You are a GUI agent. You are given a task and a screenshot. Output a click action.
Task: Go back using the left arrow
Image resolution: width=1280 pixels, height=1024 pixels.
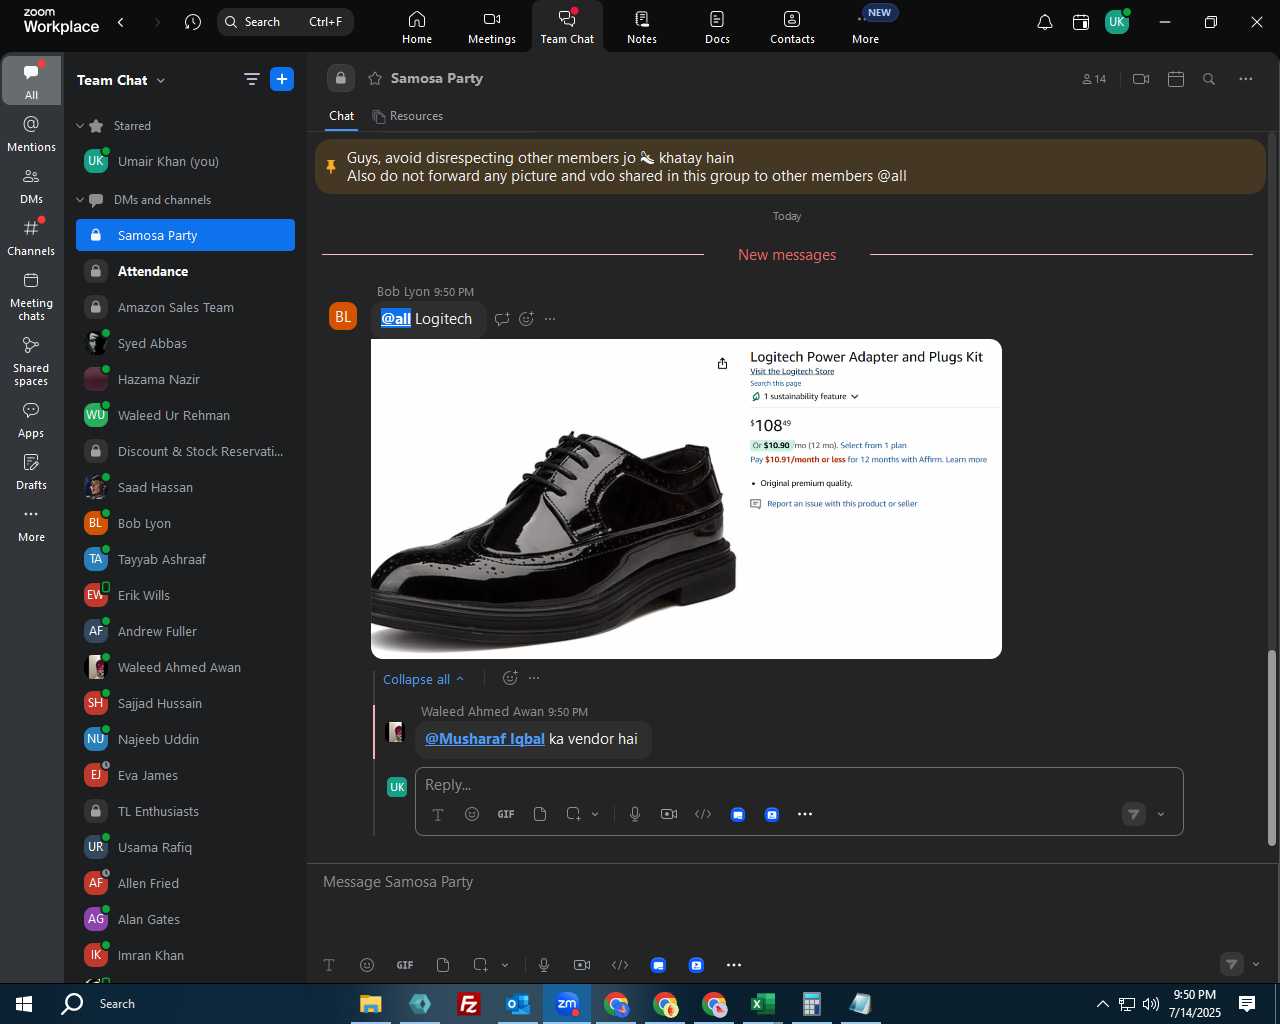(121, 22)
